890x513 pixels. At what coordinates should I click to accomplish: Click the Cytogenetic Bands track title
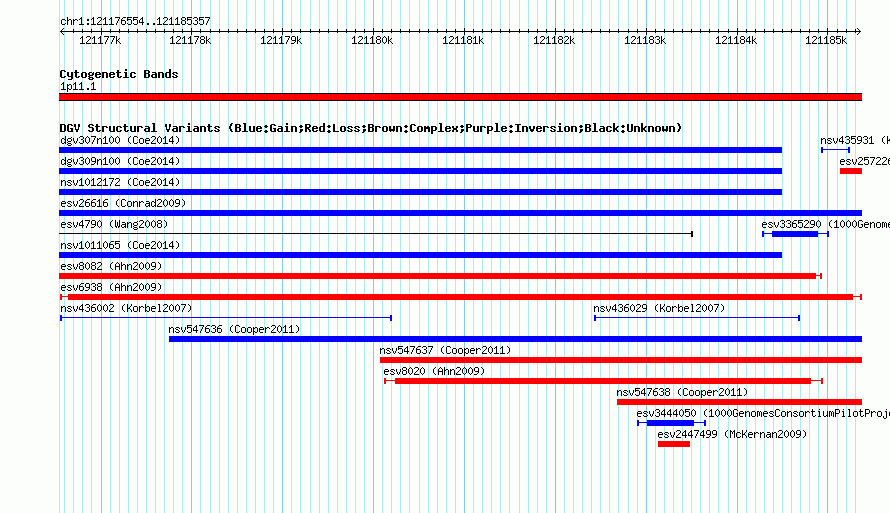[119, 74]
